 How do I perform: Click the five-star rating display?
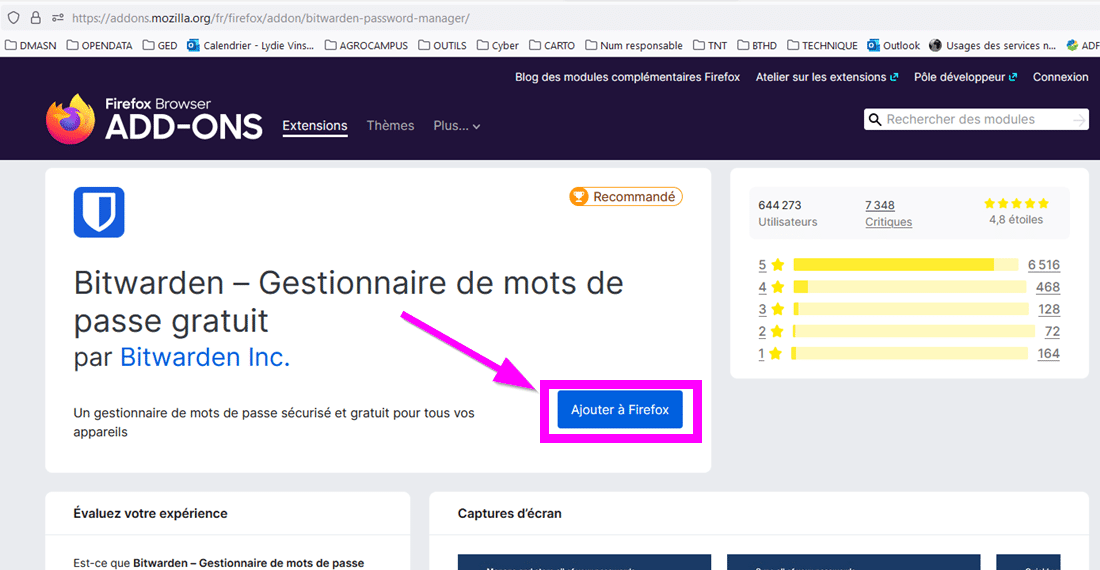pos(1016,203)
